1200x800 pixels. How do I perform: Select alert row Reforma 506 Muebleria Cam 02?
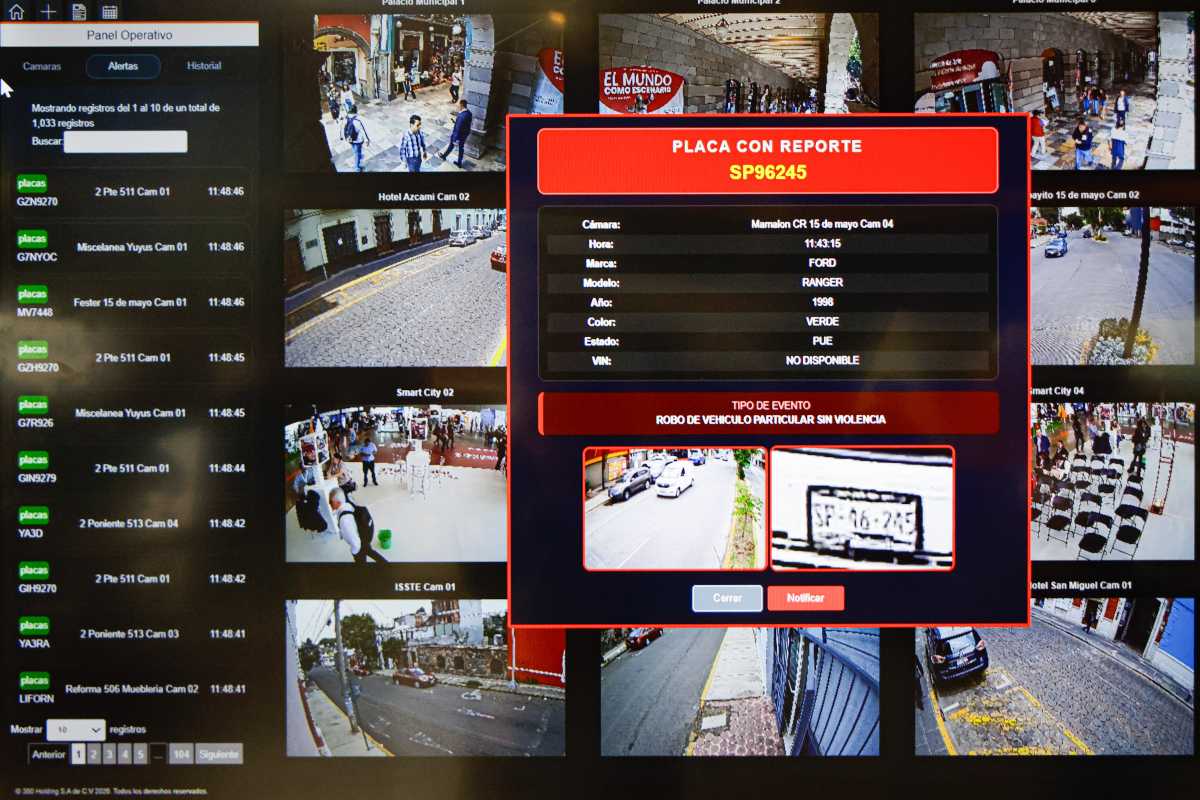pyautogui.click(x=130, y=689)
